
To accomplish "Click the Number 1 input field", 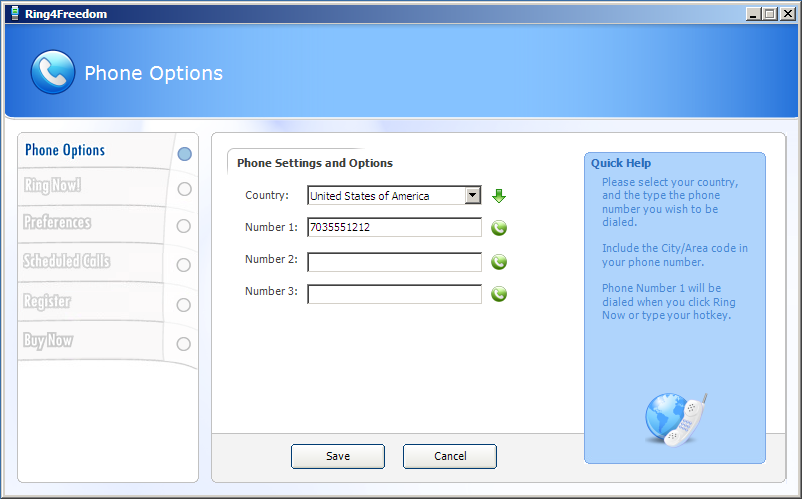I will [394, 228].
